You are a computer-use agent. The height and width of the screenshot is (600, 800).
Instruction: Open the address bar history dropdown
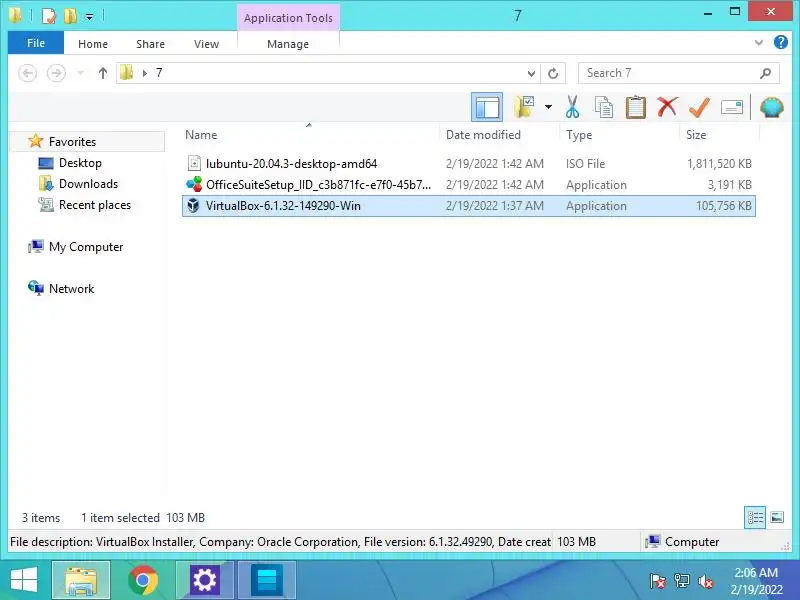pos(531,73)
